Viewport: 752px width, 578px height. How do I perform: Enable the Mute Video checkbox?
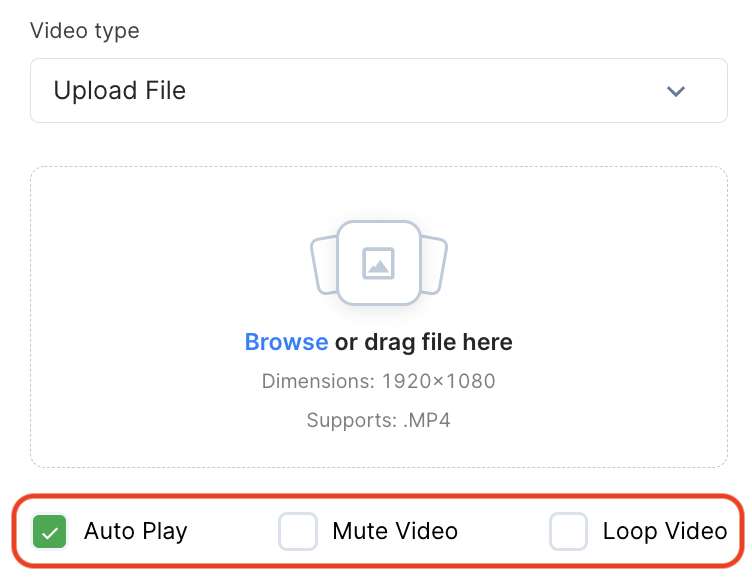pyautogui.click(x=298, y=531)
